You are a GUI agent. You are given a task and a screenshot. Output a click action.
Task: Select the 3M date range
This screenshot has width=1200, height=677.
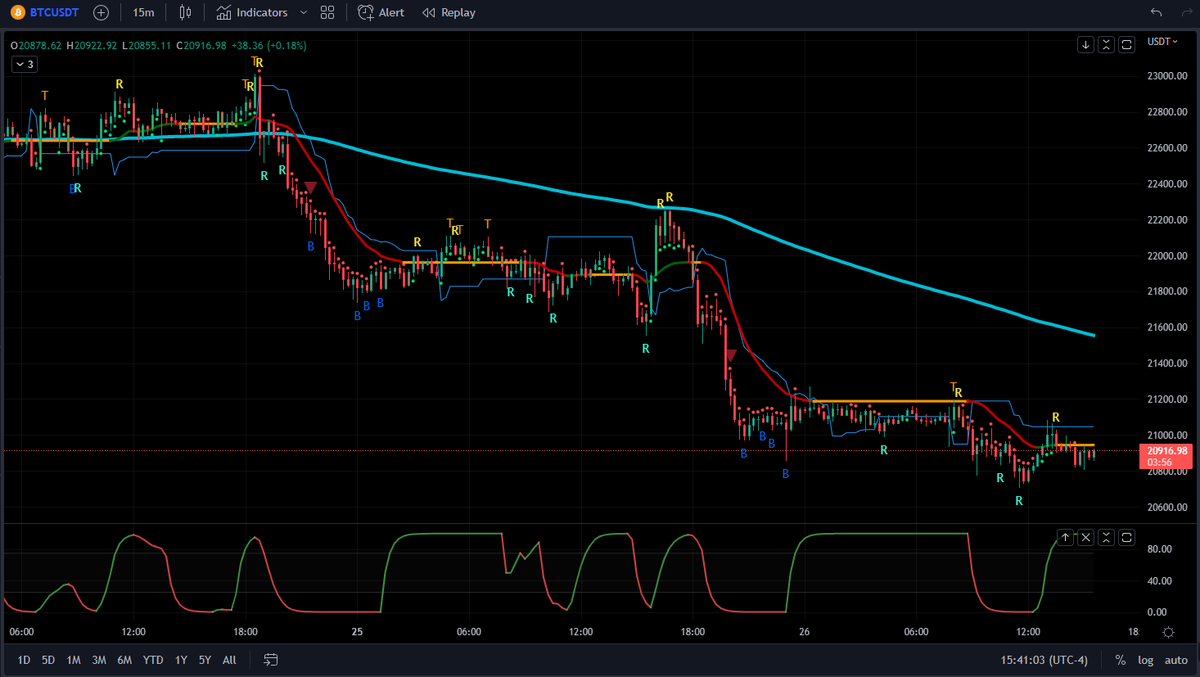[99, 660]
